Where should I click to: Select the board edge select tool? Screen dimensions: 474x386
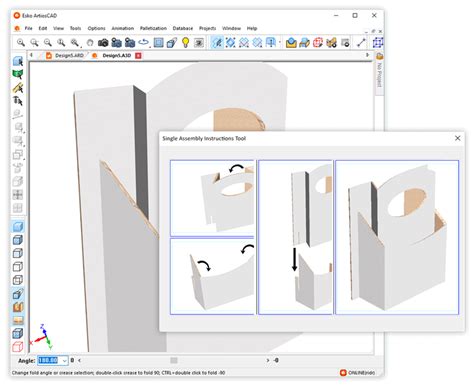click(x=18, y=88)
